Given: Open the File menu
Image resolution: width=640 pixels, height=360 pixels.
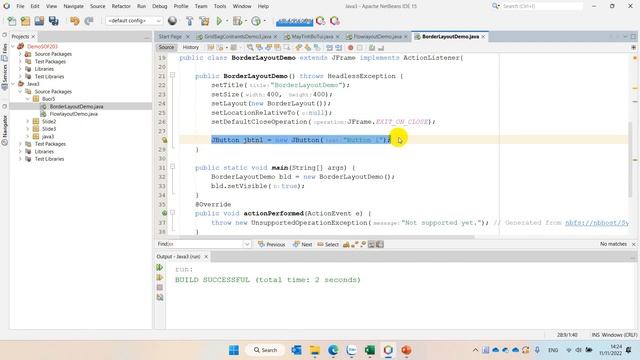Looking at the screenshot, I should (20, 6).
